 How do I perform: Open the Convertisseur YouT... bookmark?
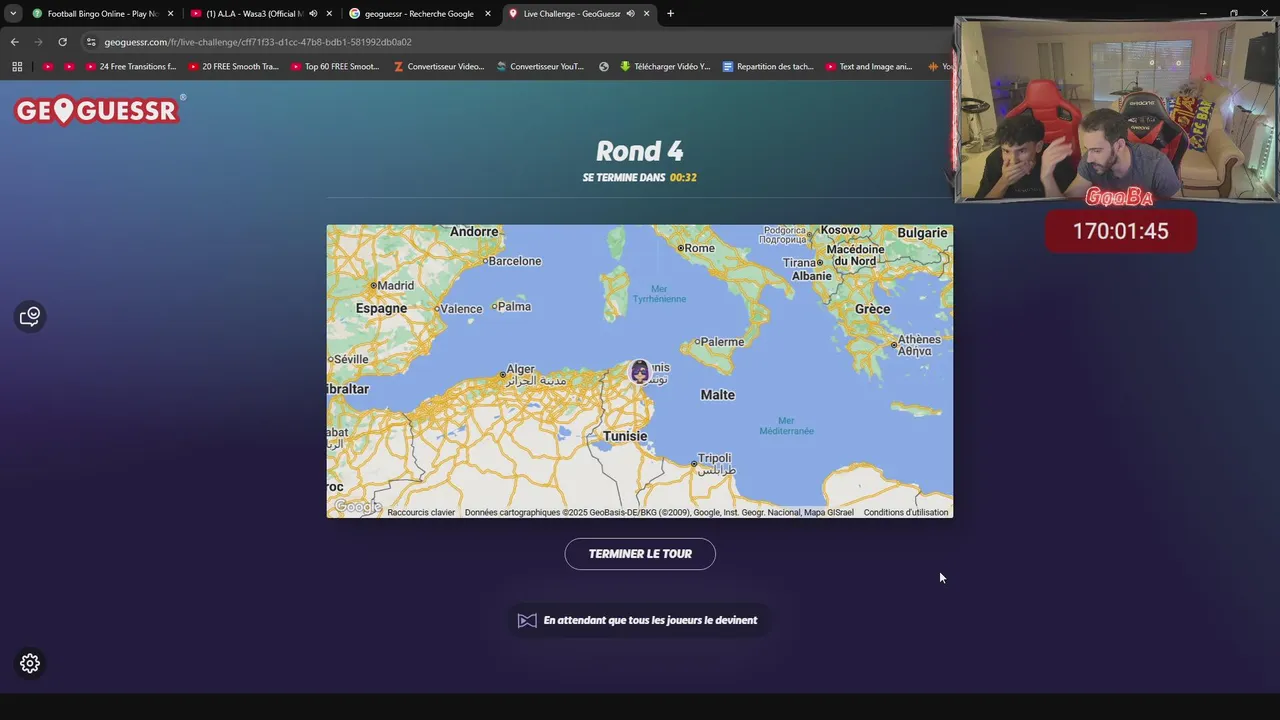(540, 67)
